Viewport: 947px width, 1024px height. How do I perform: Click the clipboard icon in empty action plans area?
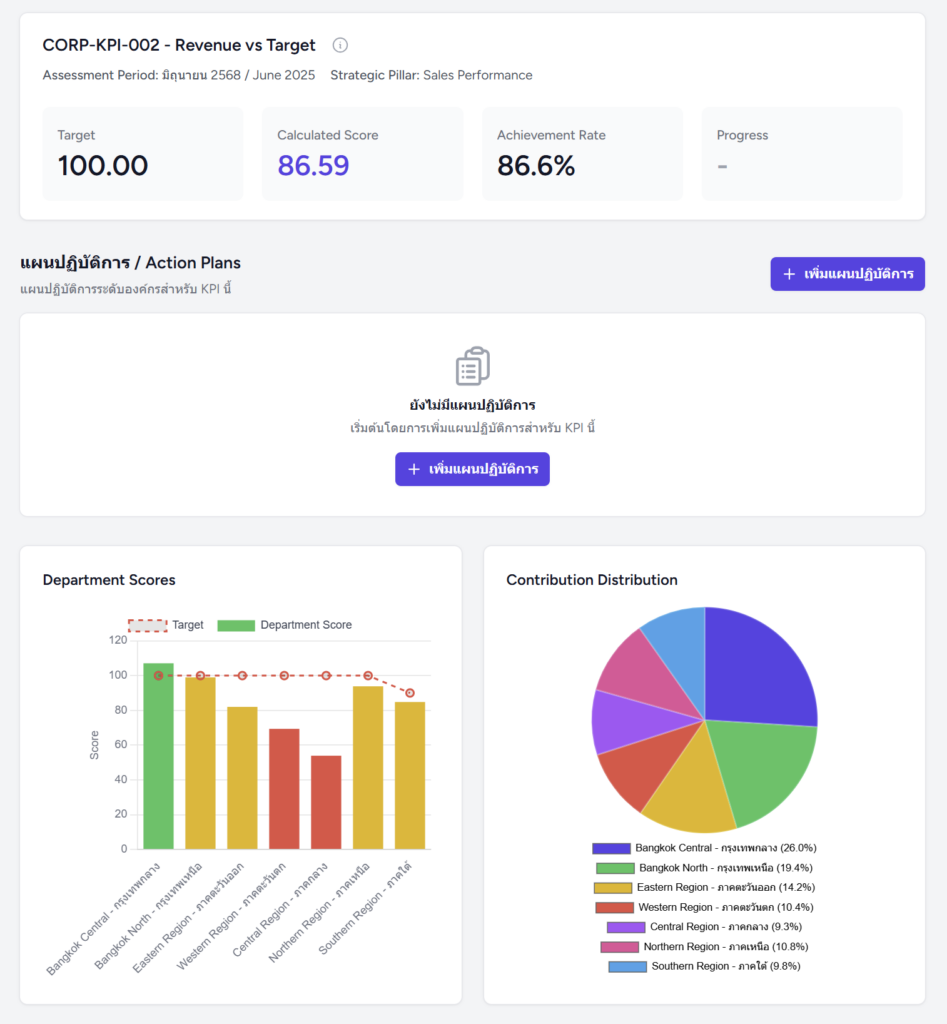click(472, 365)
